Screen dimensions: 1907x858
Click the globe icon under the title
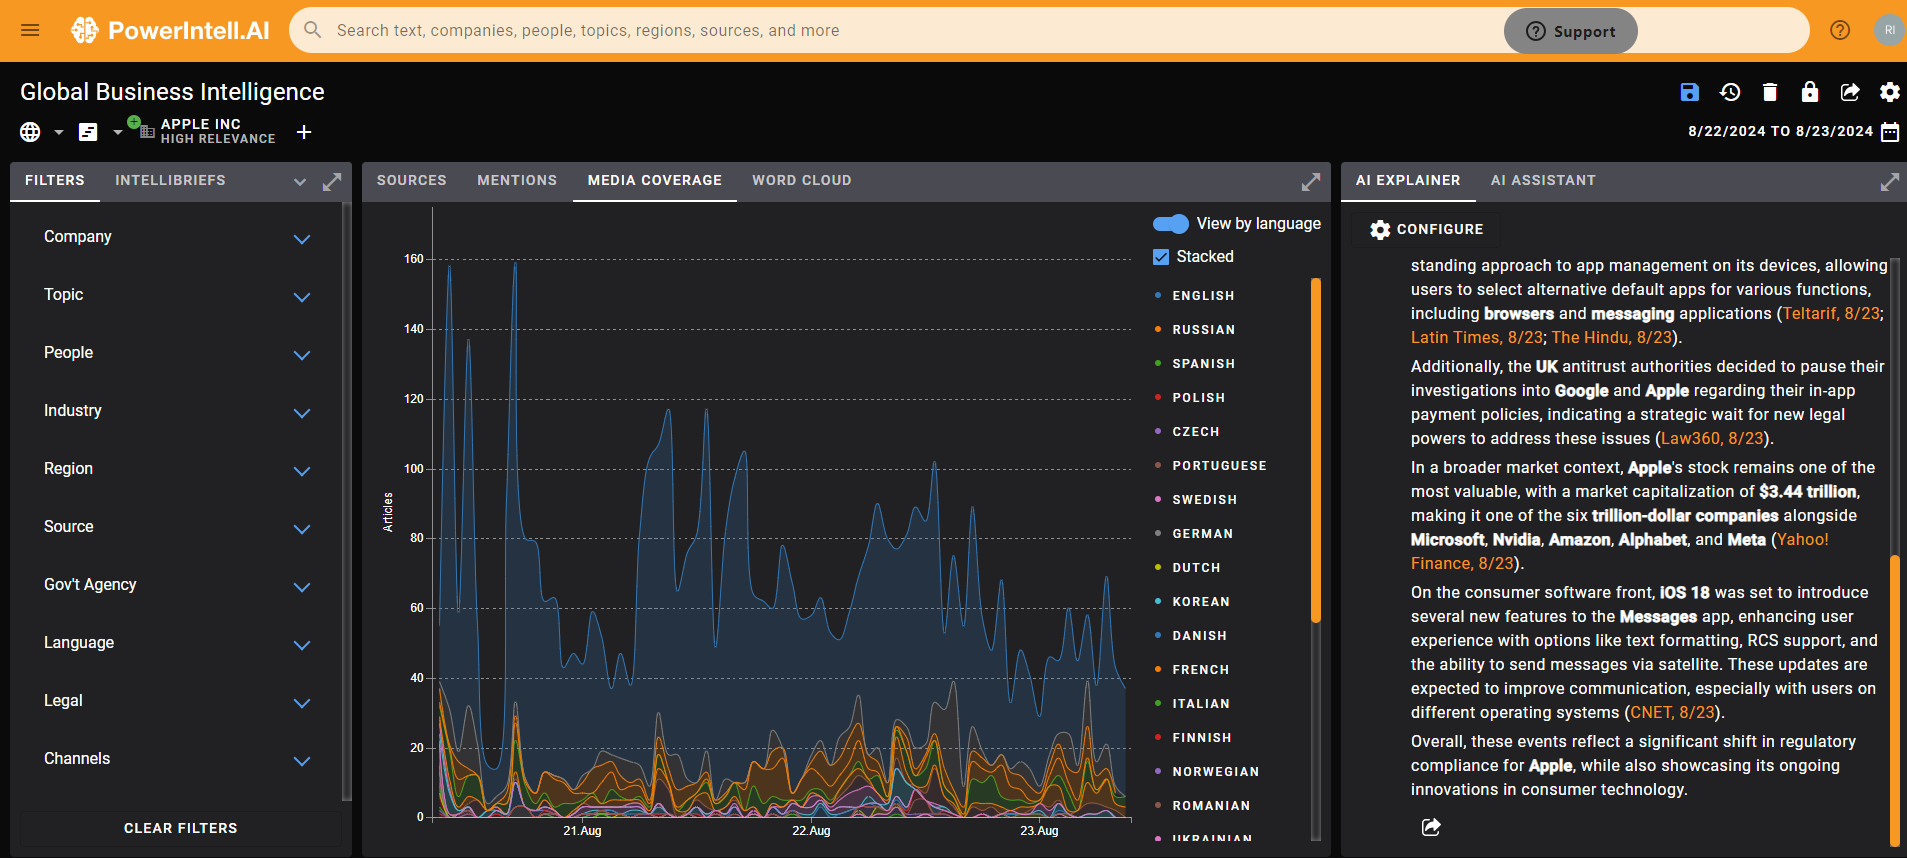pos(30,132)
